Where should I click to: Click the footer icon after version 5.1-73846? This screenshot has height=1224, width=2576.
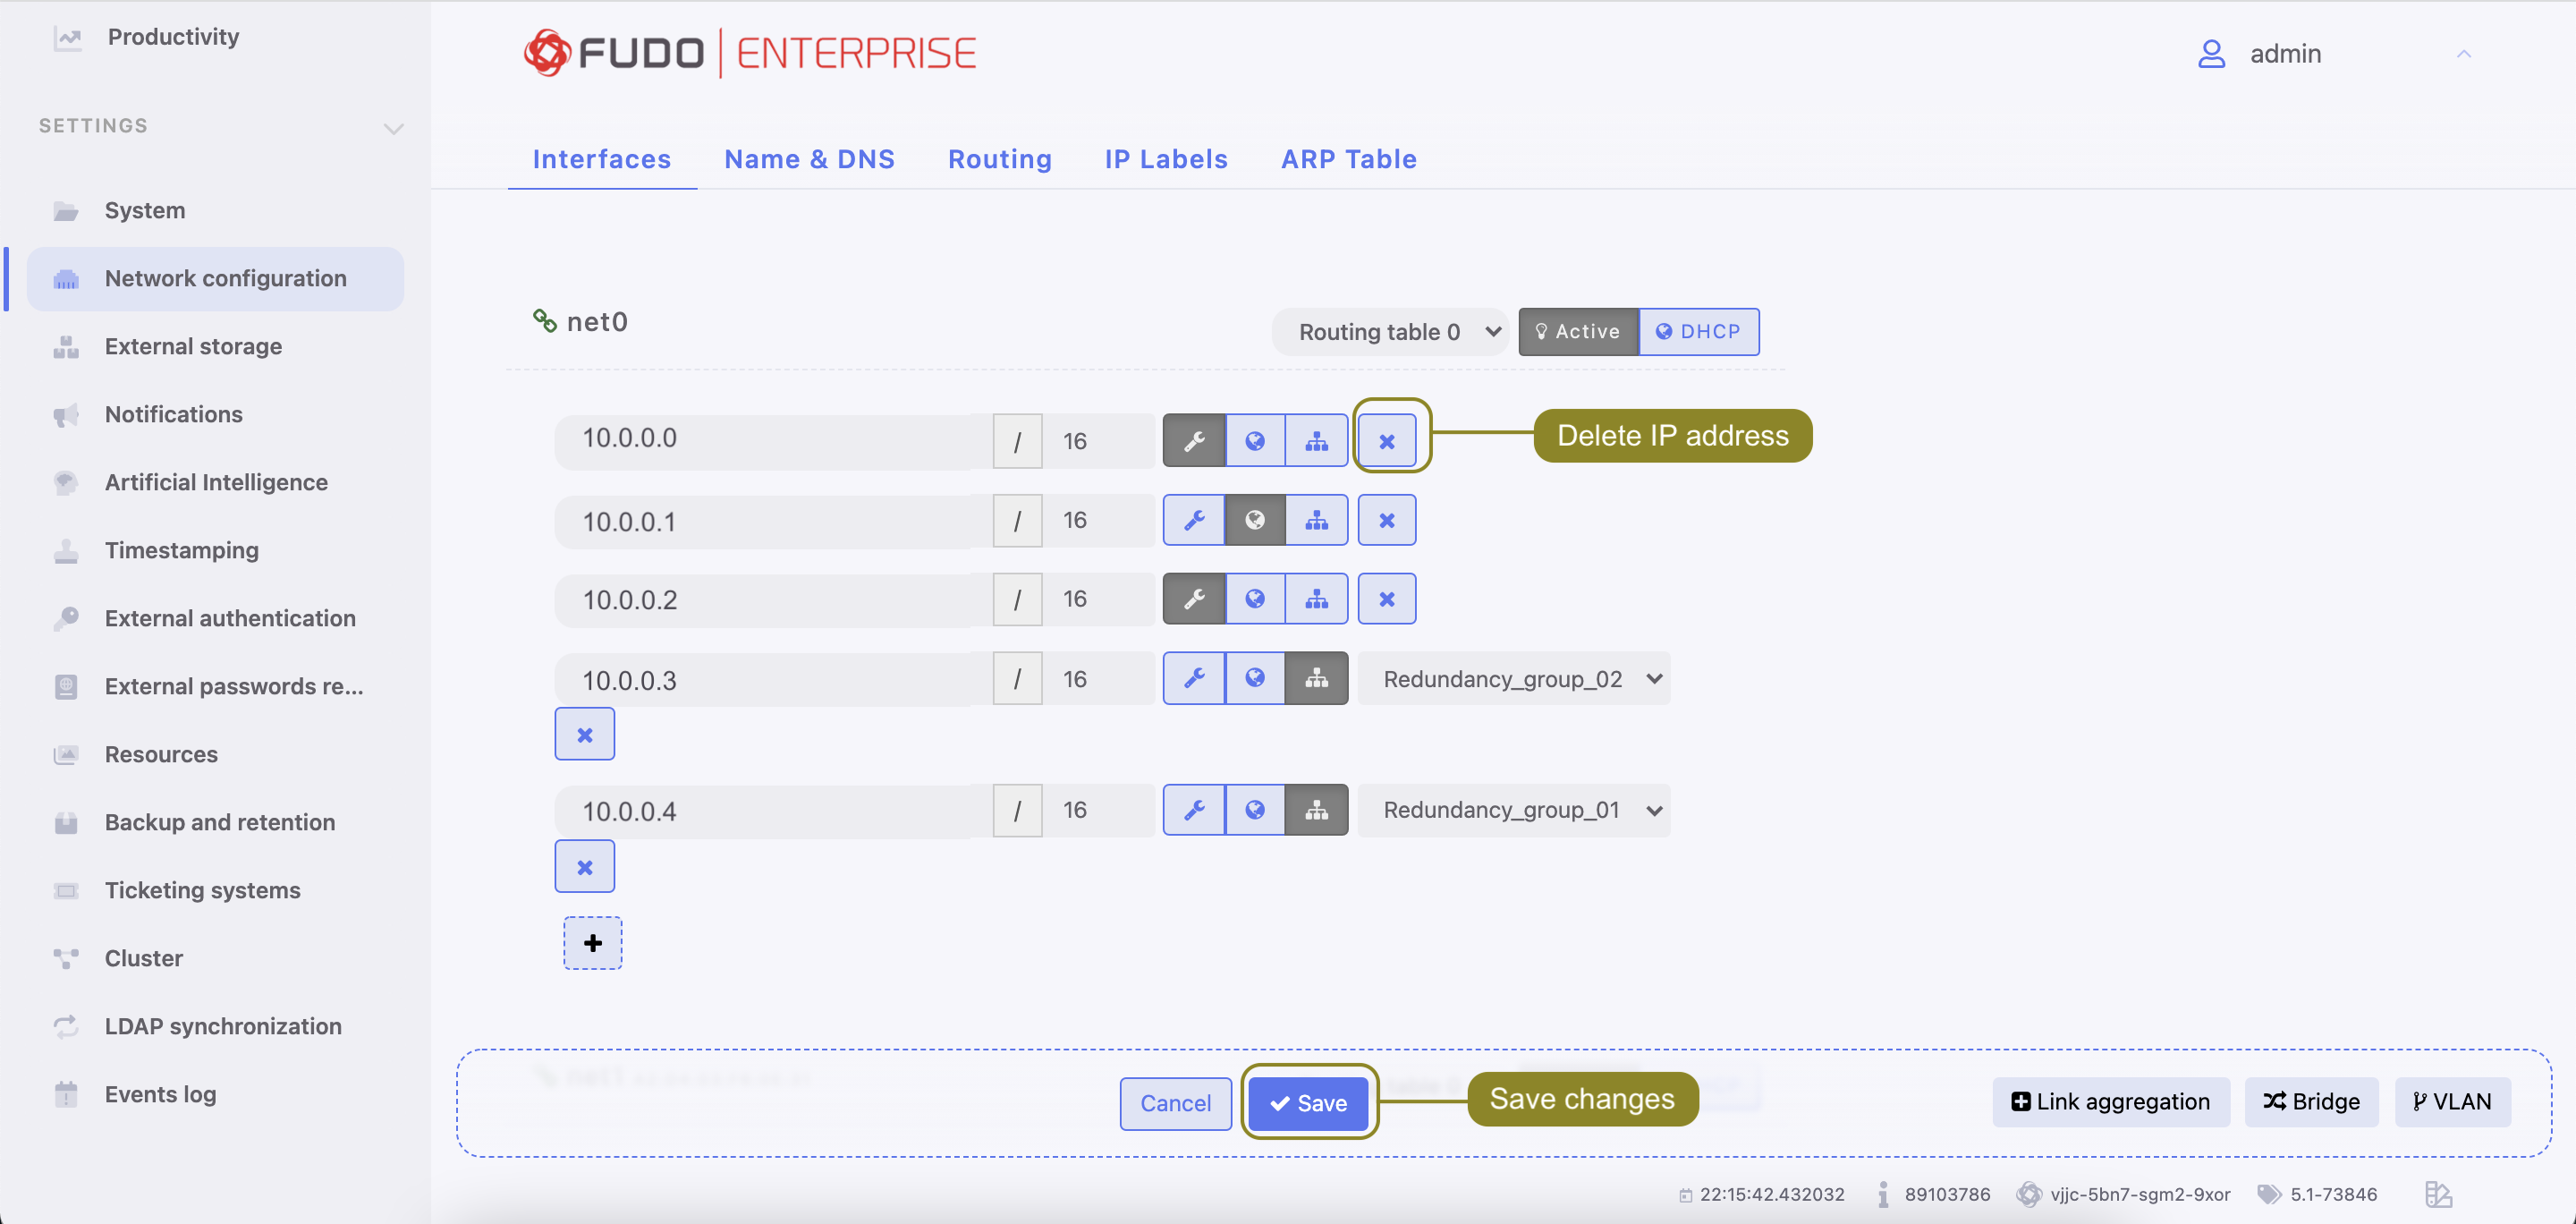point(2438,1194)
